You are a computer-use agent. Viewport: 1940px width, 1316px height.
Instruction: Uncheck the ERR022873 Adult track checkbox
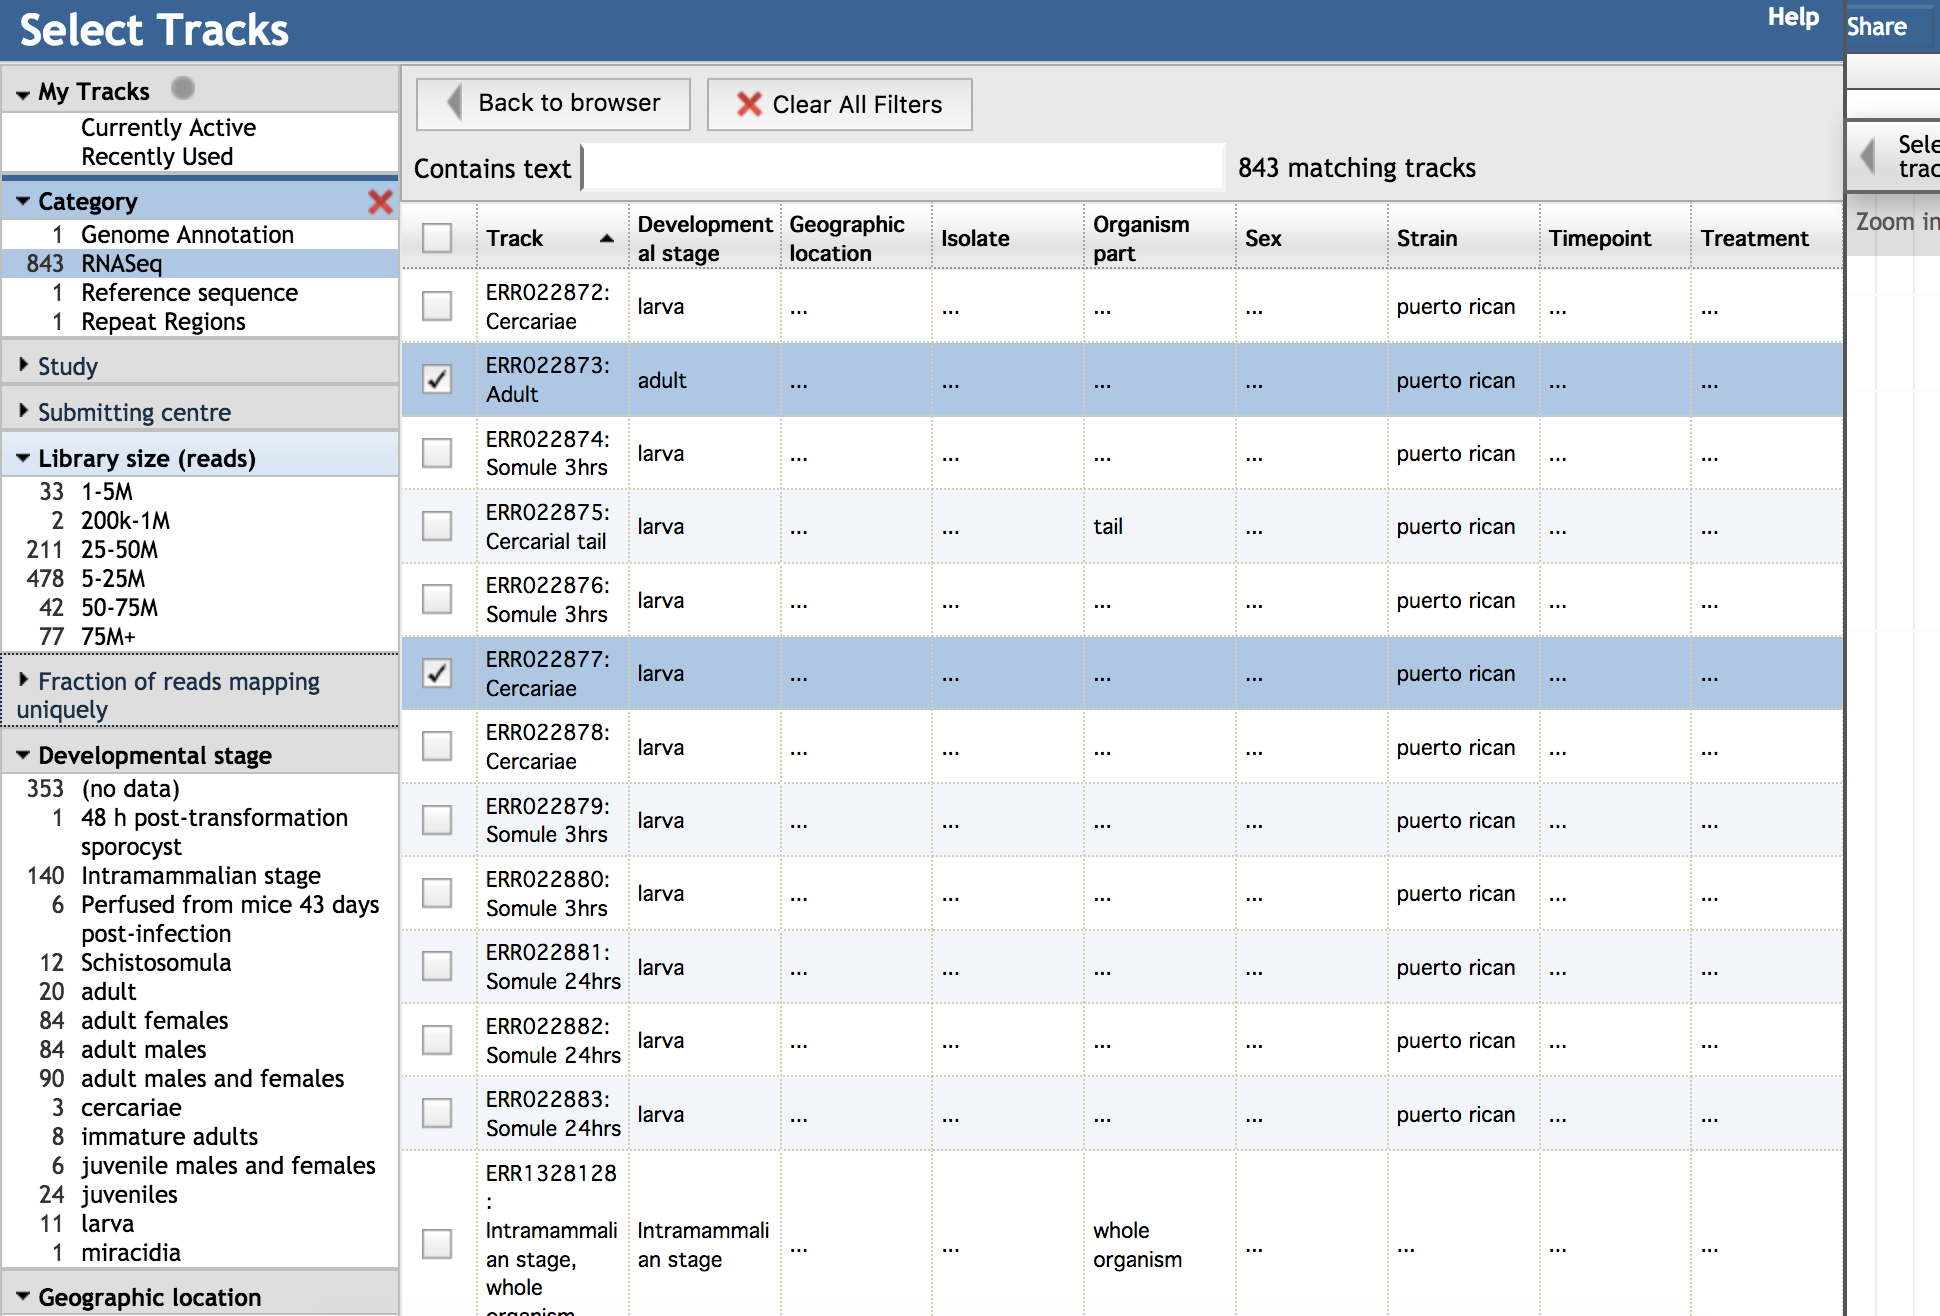[437, 380]
